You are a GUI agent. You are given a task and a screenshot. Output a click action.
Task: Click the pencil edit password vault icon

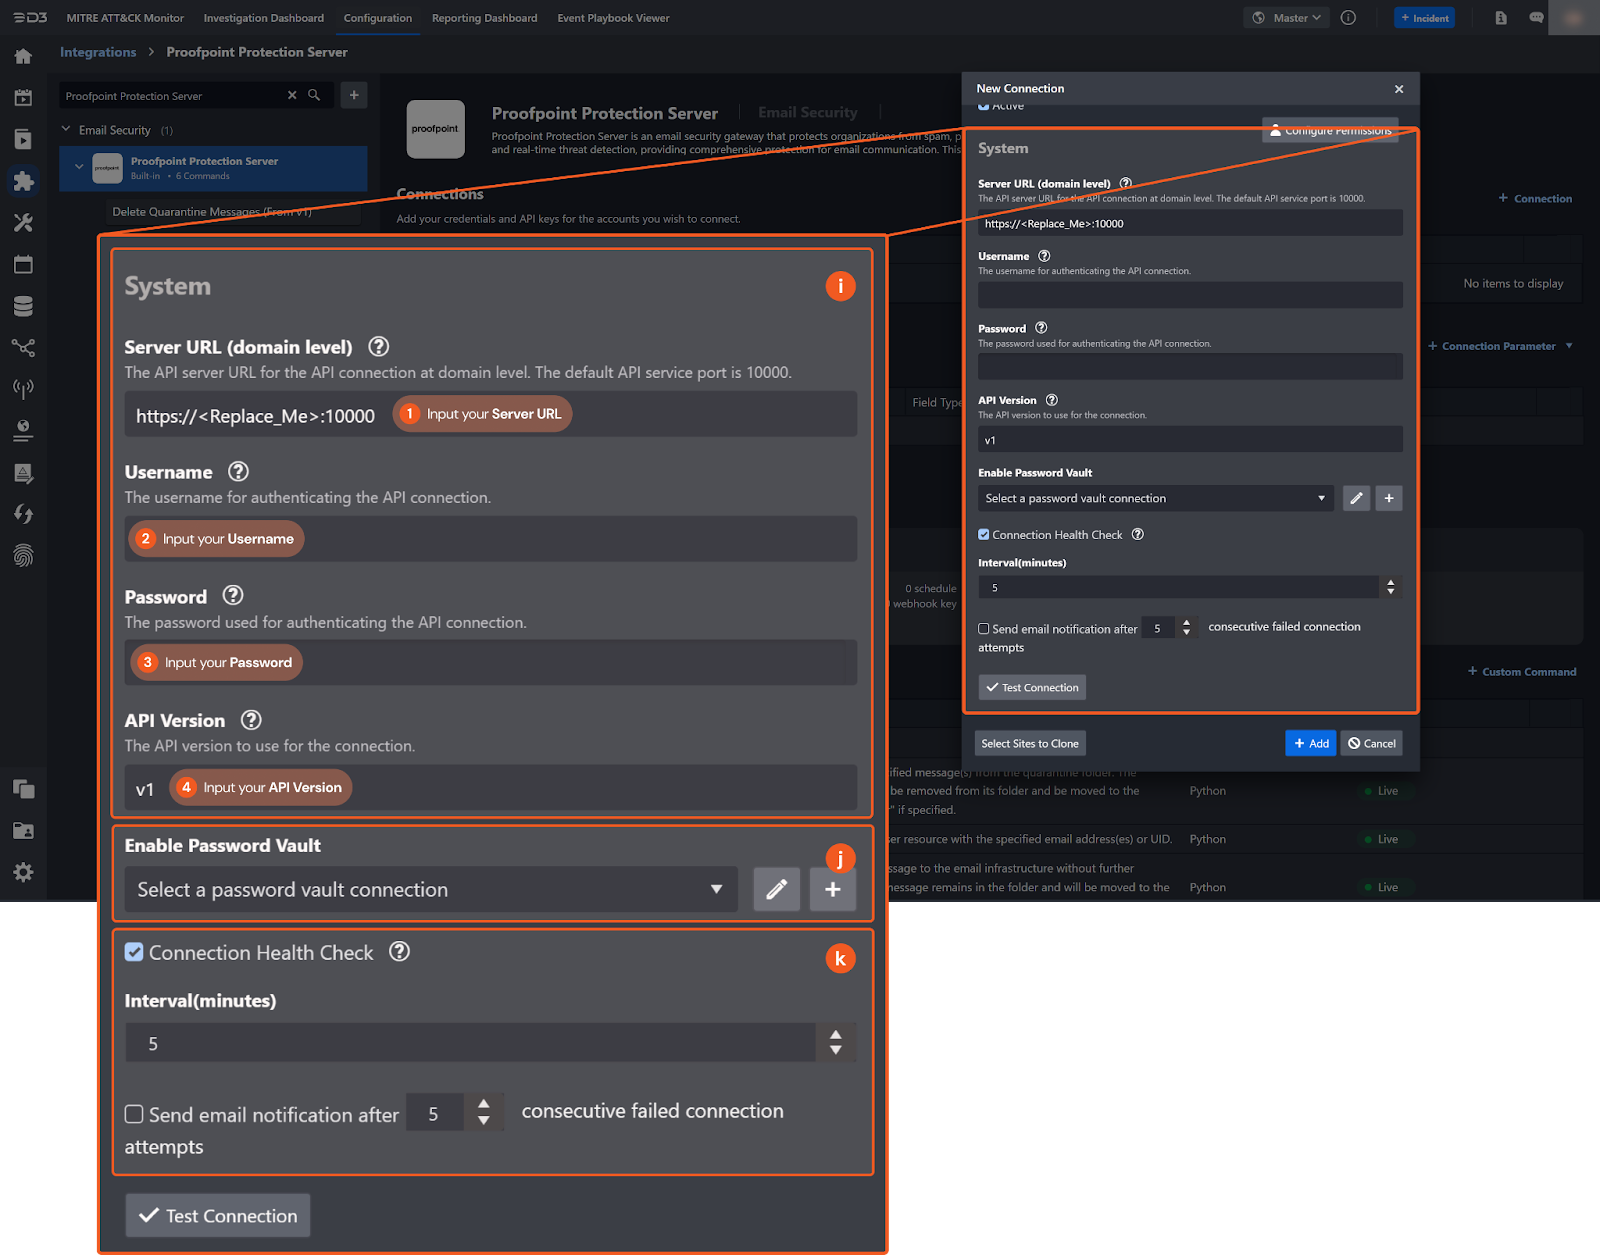click(x=1356, y=498)
